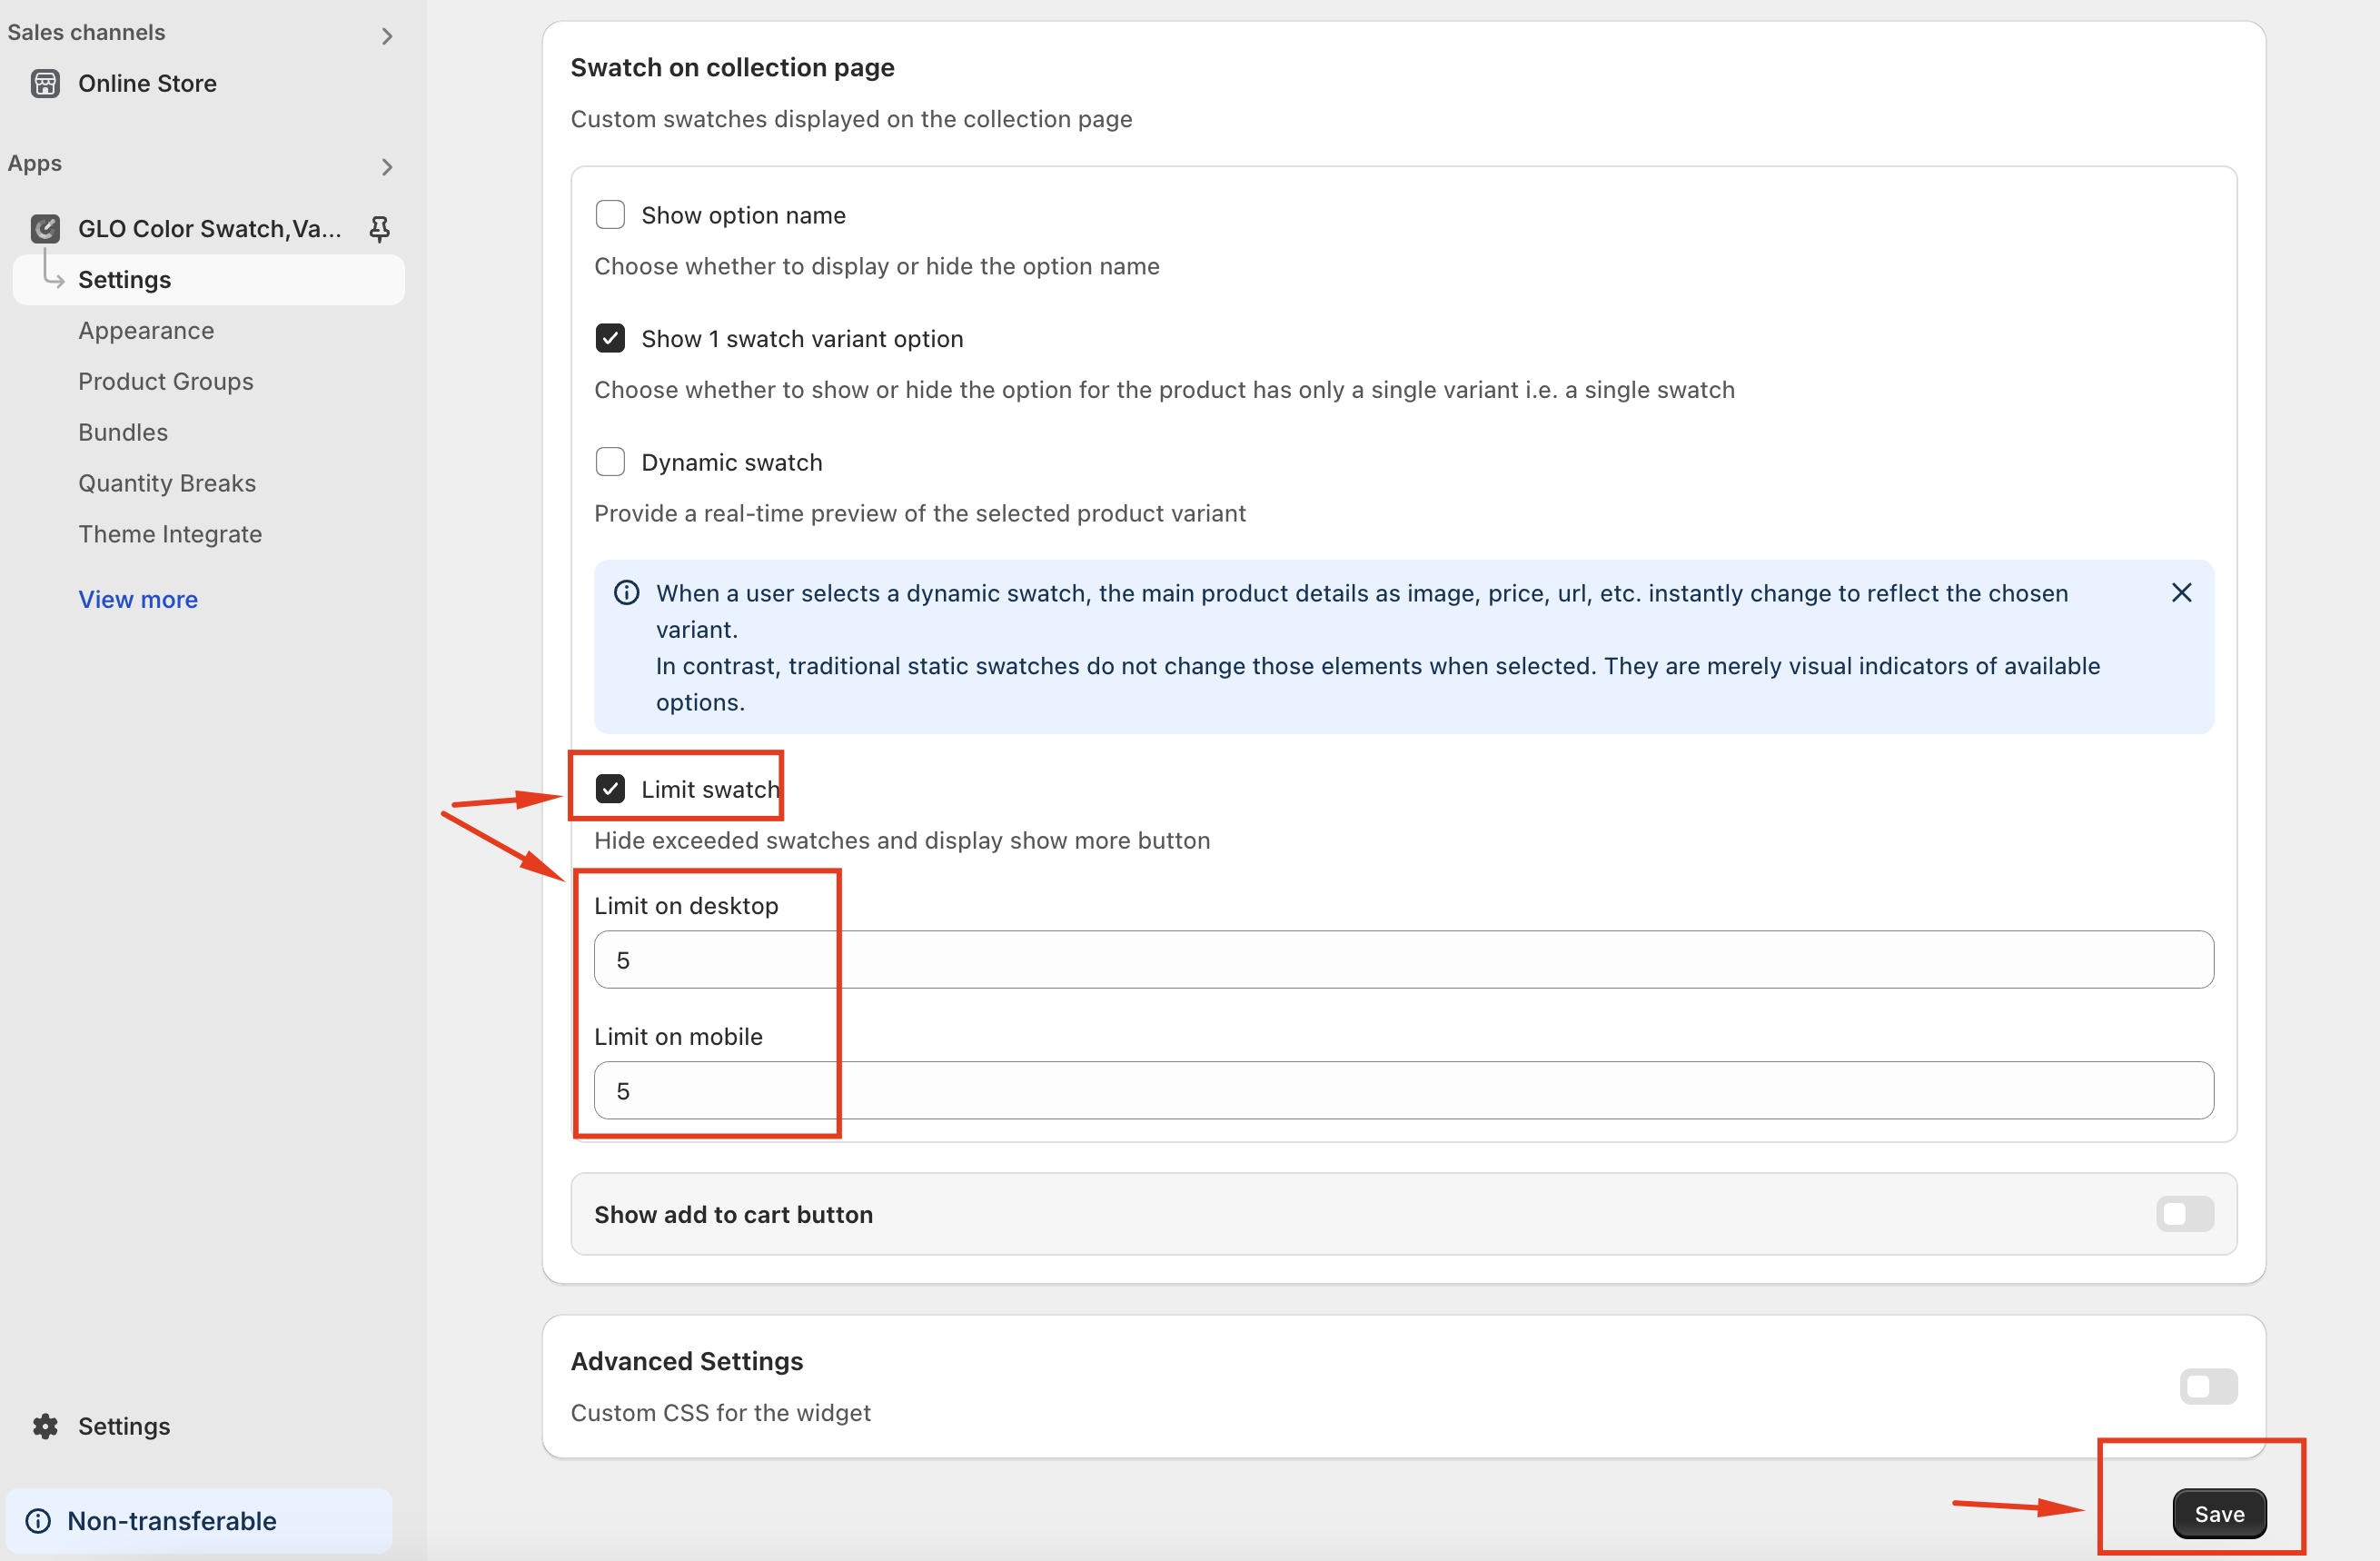2380x1561 pixels.
Task: Uncheck Show 1 swatch variant option
Action: point(610,338)
